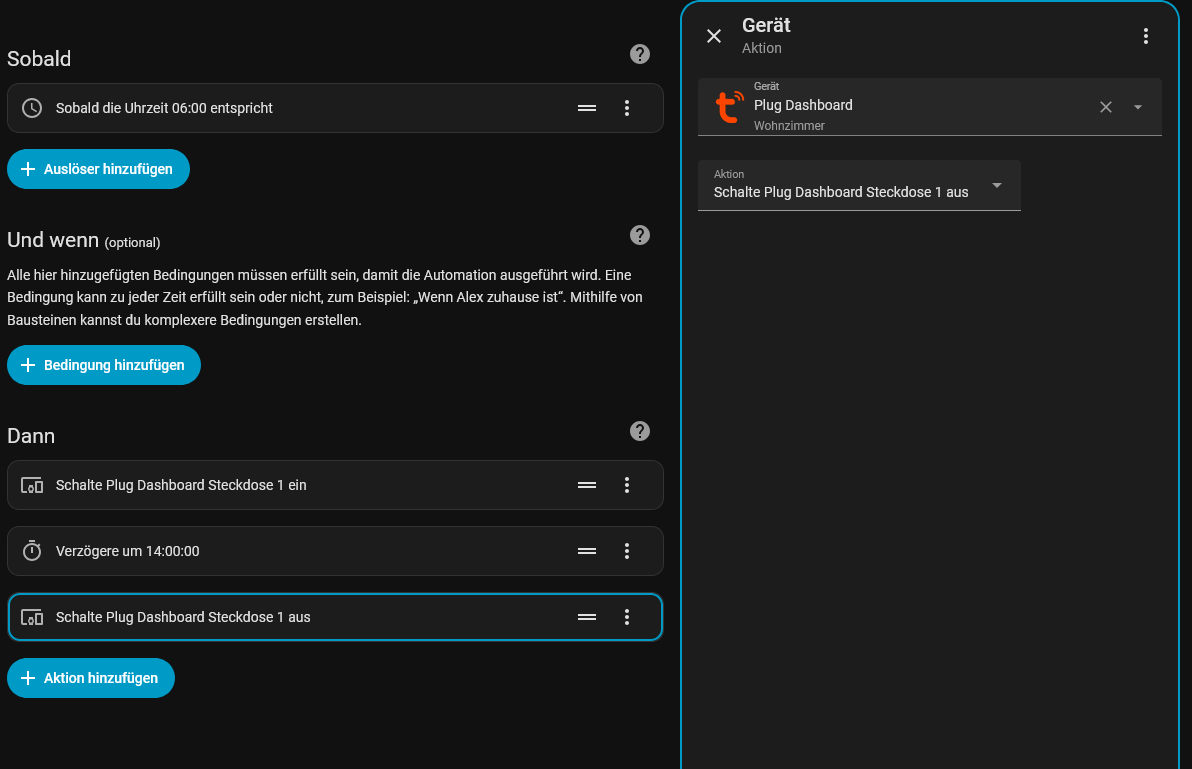
Task: Click the Dann section heading
Action: click(x=31, y=436)
